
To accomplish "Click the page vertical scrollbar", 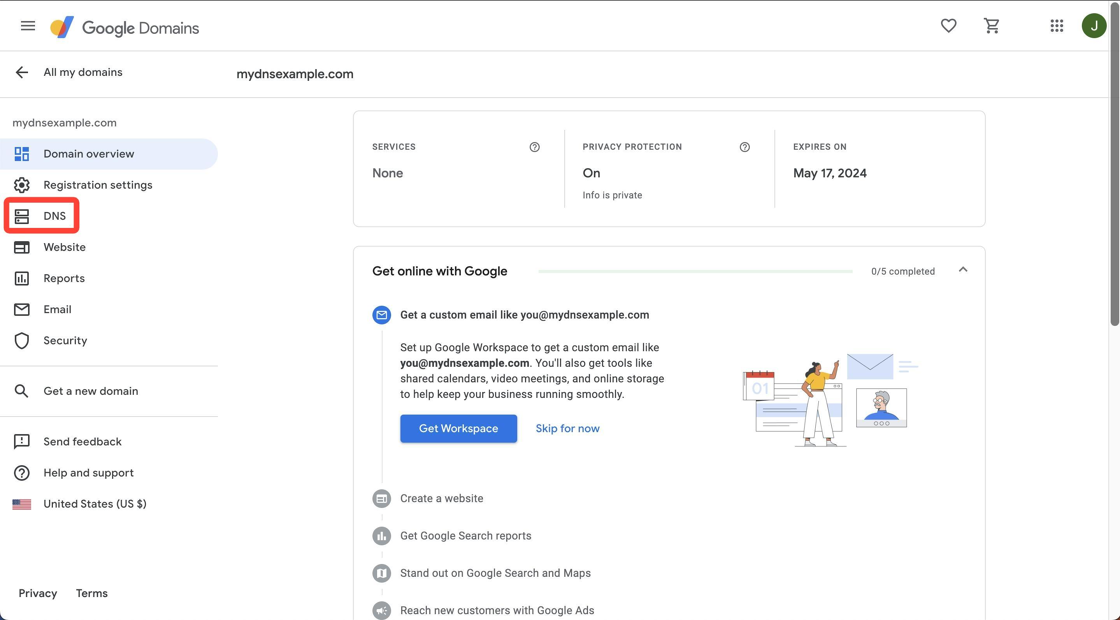I will coord(1114,164).
